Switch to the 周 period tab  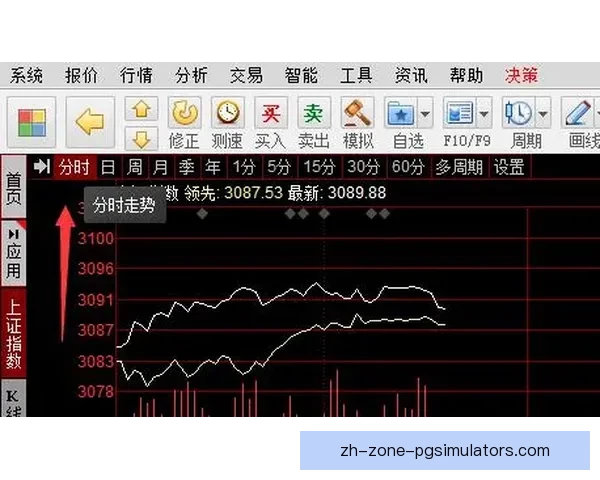click(134, 167)
